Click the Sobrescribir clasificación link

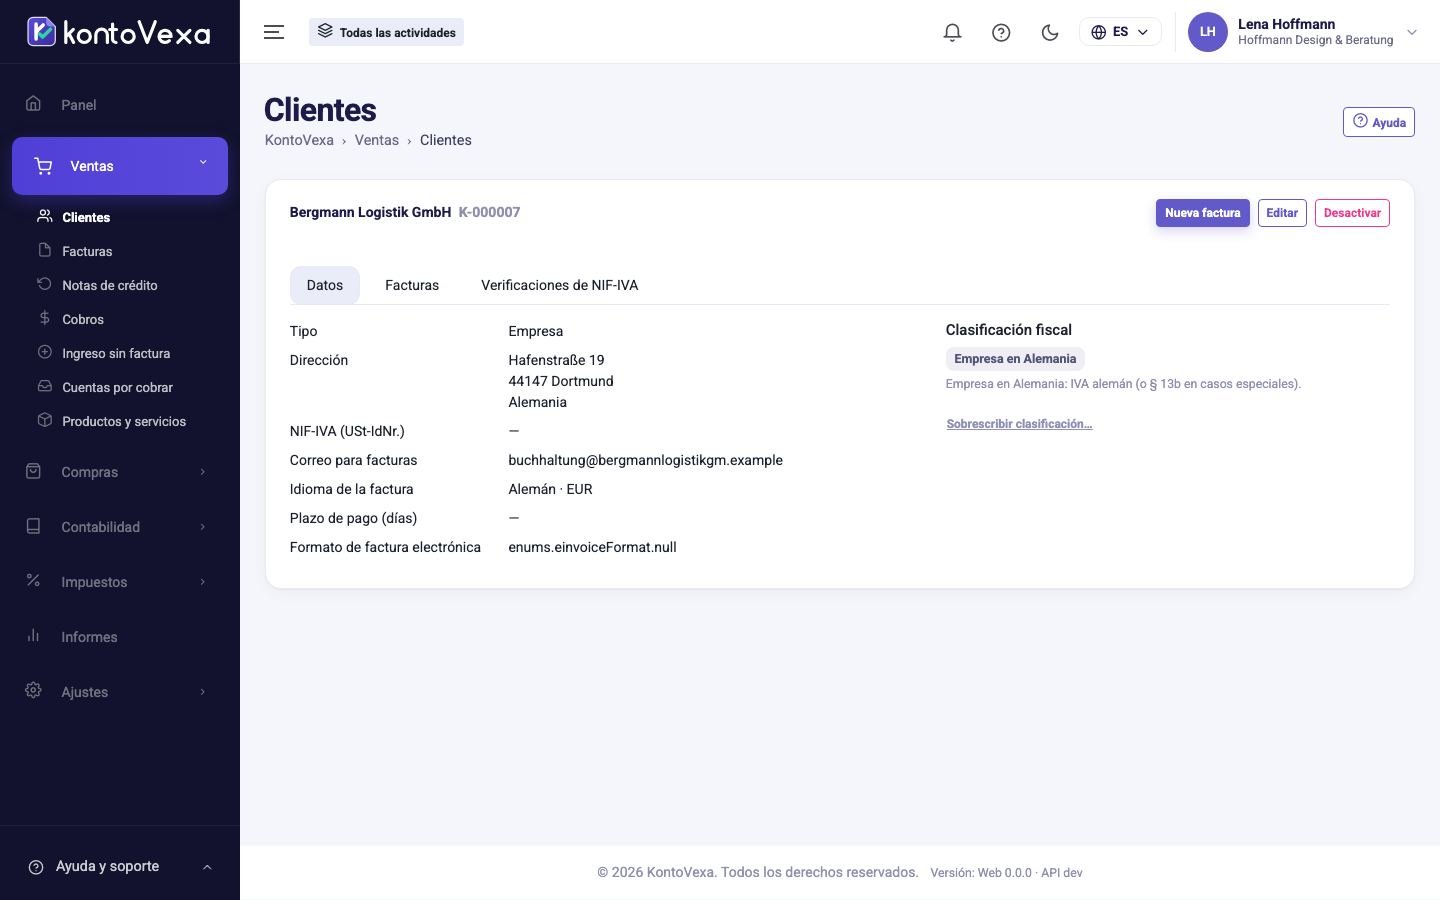click(1019, 424)
